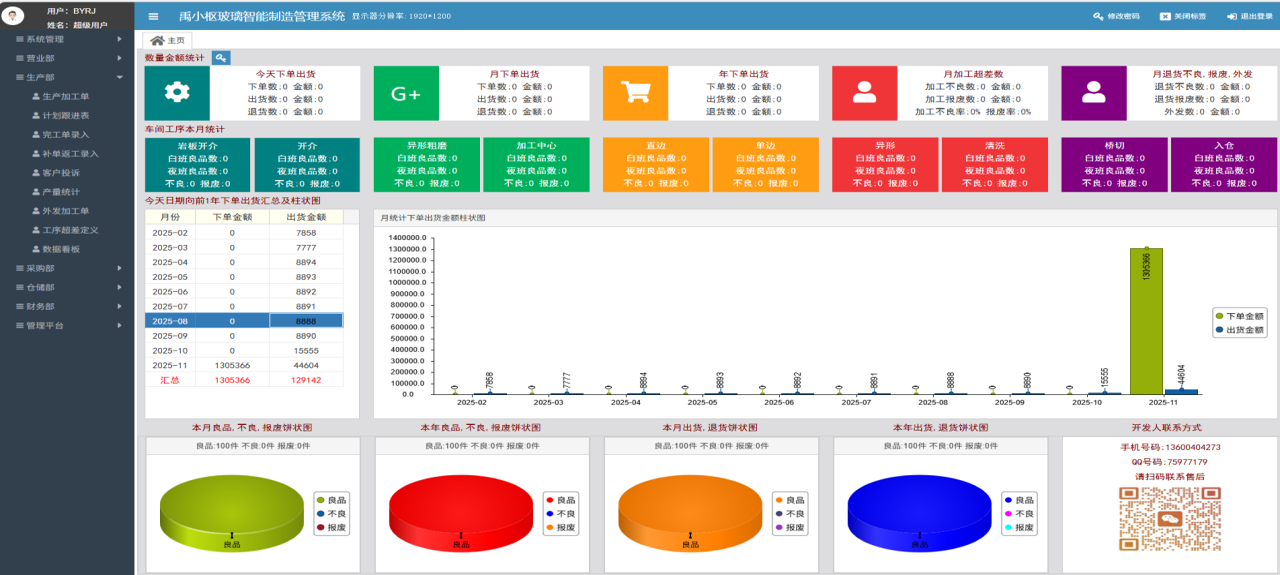Expand the 系统管理 sidebar menu
Viewport: 1280px width, 575px height.
tap(66, 39)
